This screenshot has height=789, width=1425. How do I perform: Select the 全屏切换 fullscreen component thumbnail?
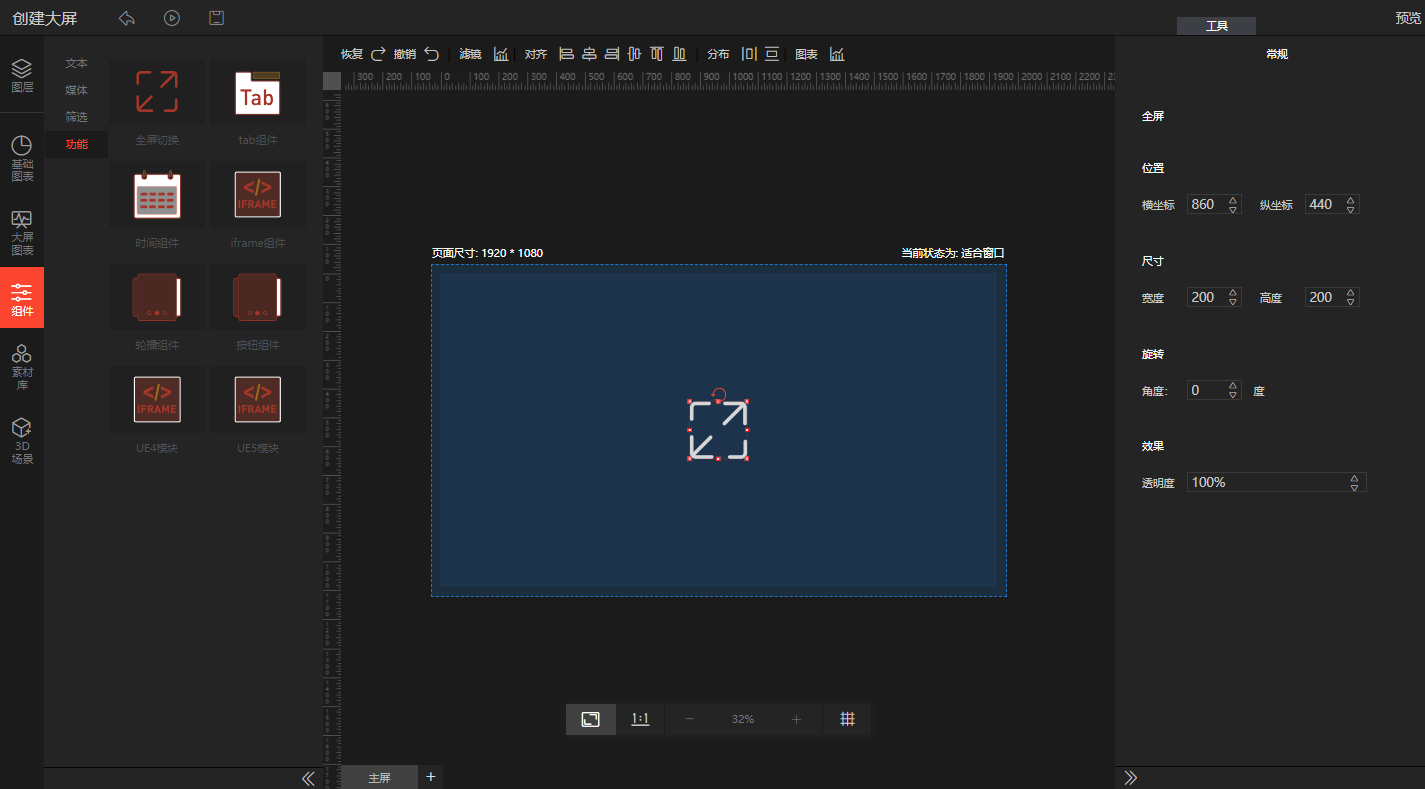coord(157,92)
